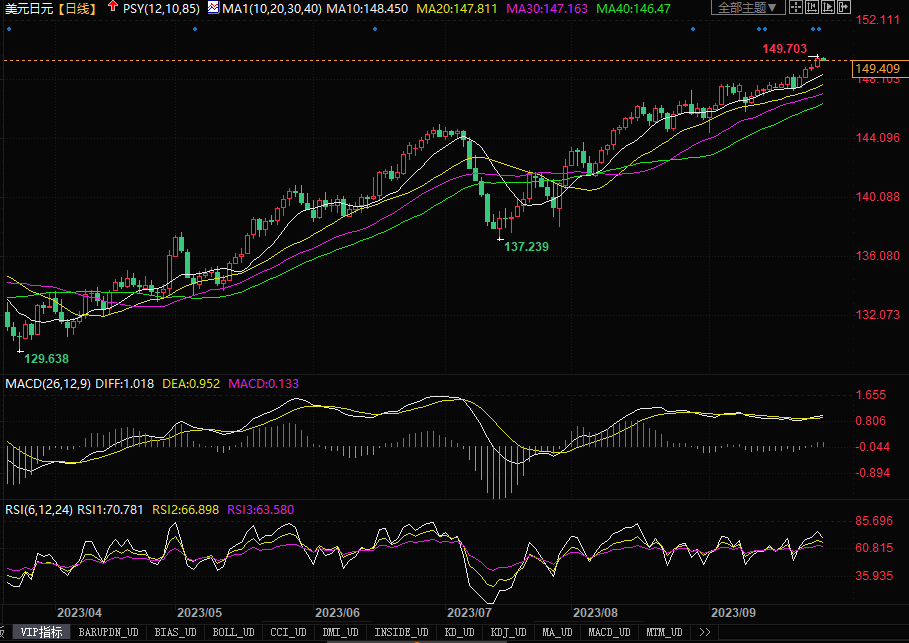Click the MA1 indicator chart icon

click(x=213, y=8)
